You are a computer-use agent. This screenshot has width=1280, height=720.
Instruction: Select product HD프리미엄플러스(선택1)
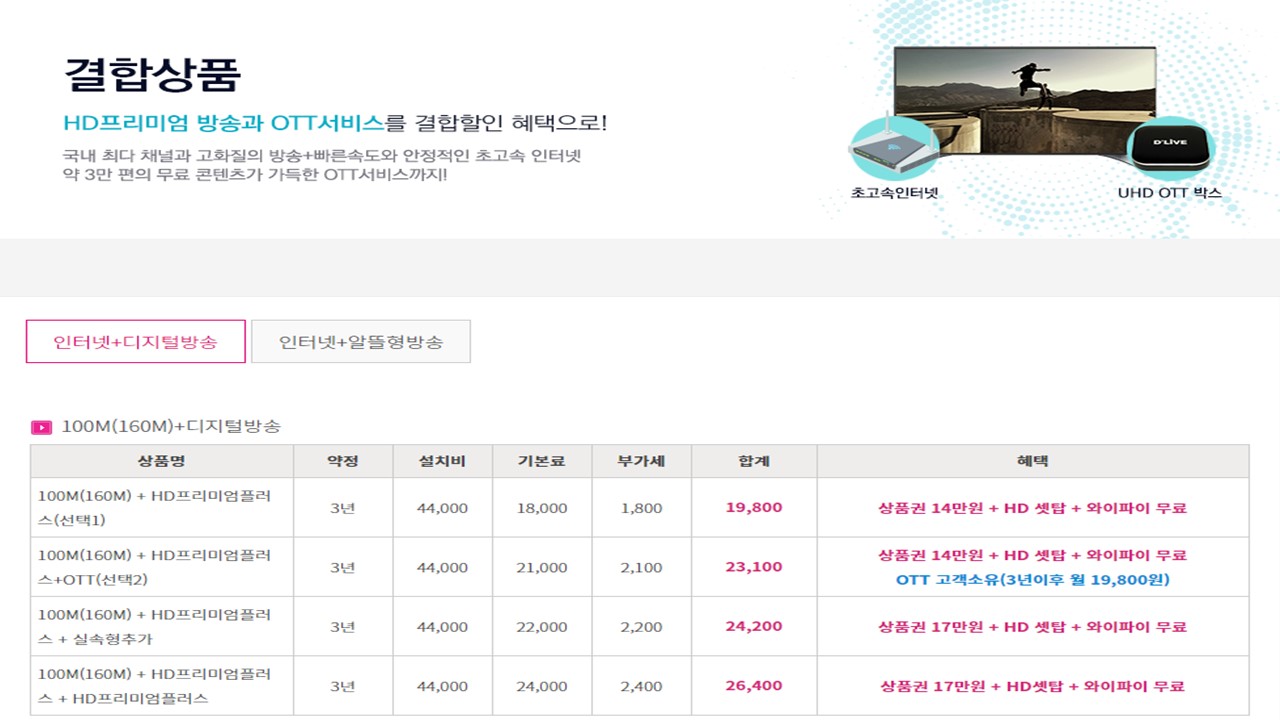(x=154, y=508)
